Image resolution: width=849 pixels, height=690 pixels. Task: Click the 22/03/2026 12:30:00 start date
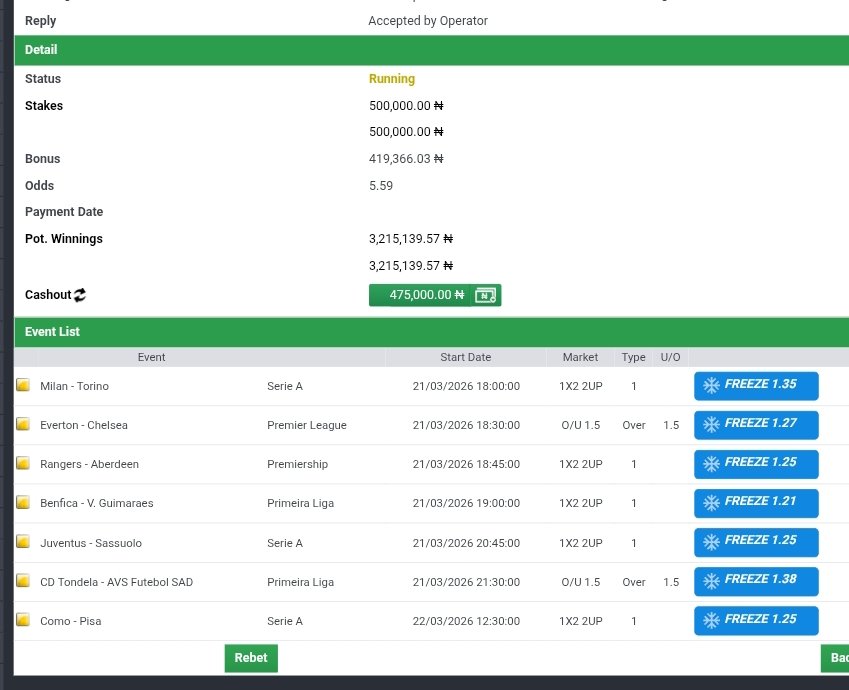pos(466,621)
